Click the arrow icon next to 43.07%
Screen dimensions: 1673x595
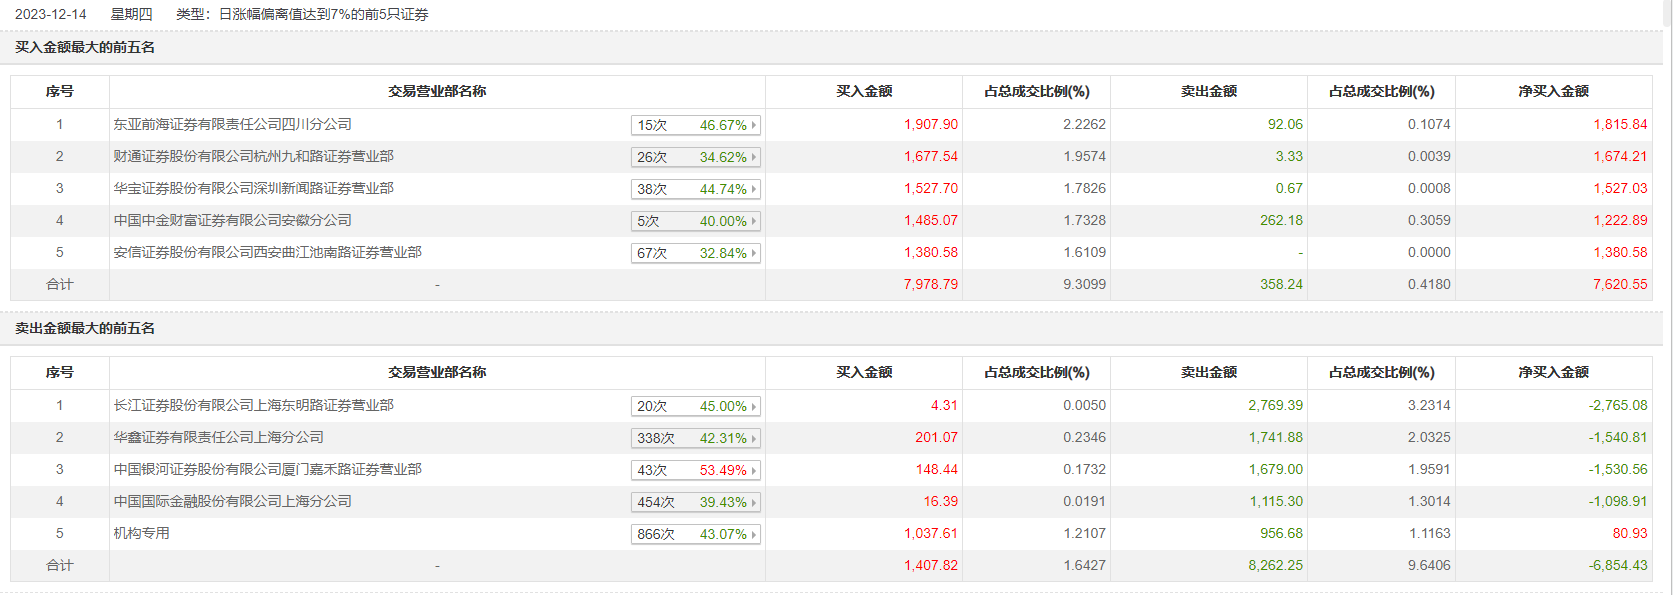(754, 534)
